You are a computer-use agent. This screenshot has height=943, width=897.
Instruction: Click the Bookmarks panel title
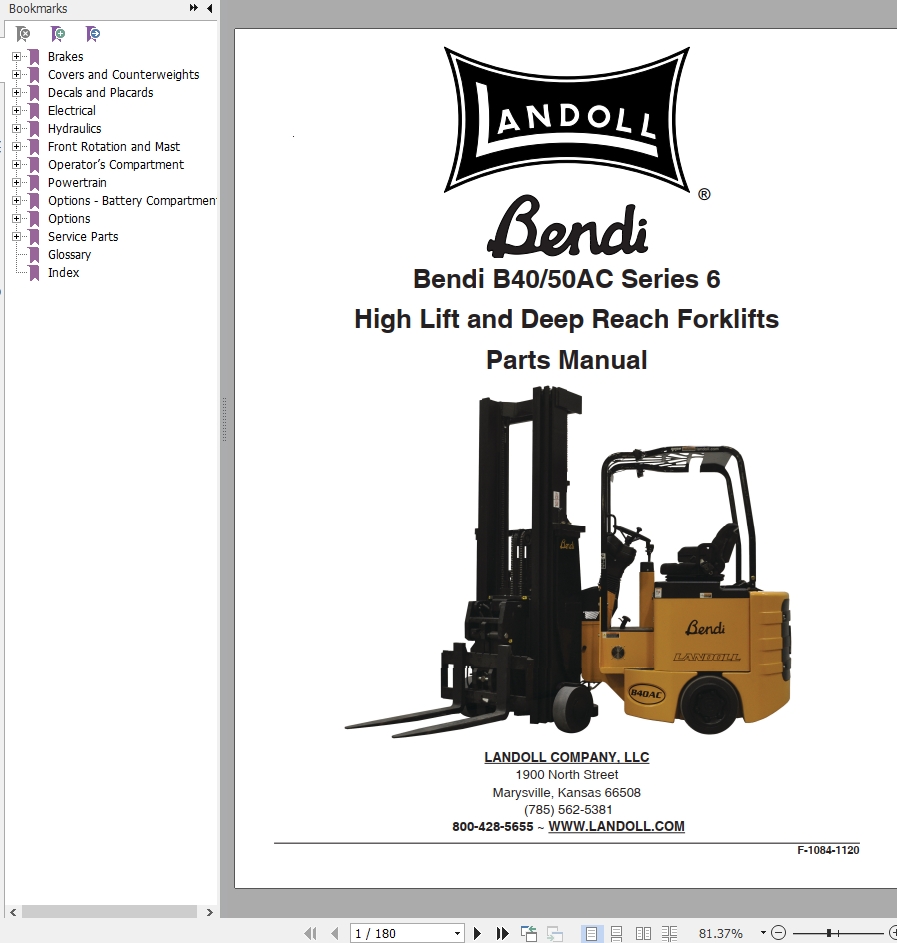tap(38, 8)
